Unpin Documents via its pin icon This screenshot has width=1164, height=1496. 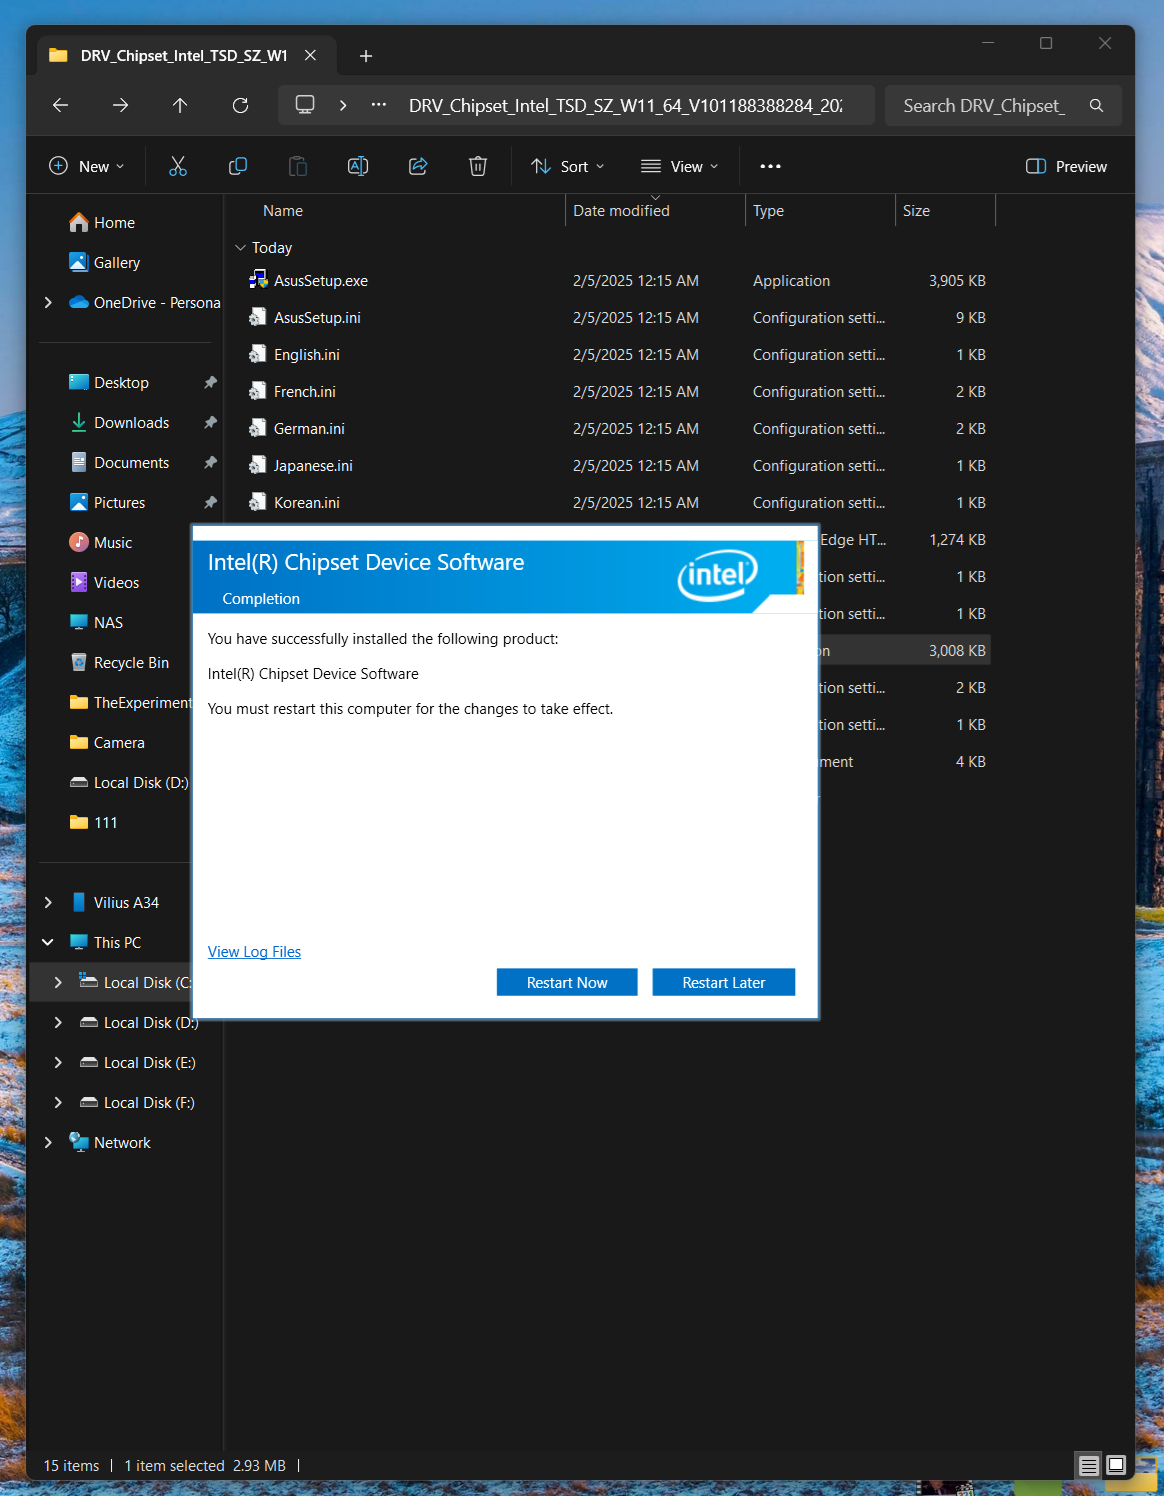(210, 463)
